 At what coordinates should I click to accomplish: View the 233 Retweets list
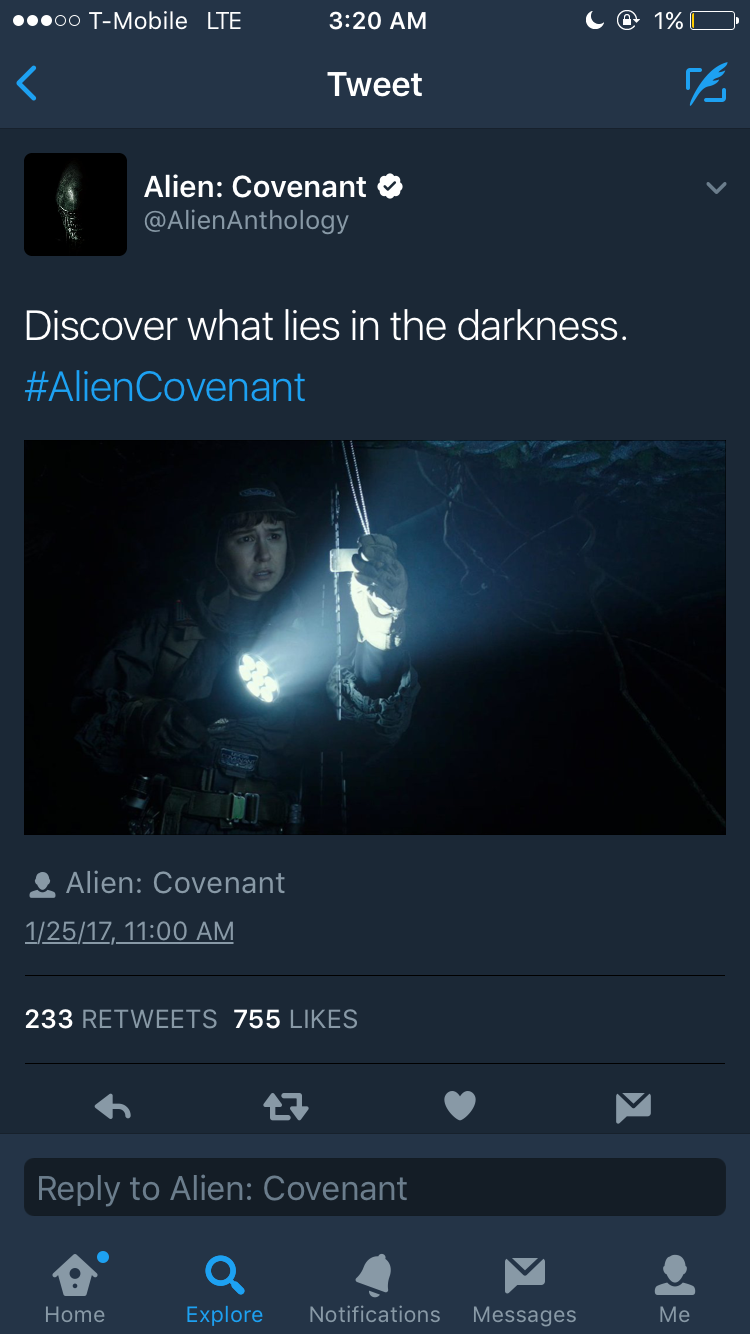(121, 1019)
